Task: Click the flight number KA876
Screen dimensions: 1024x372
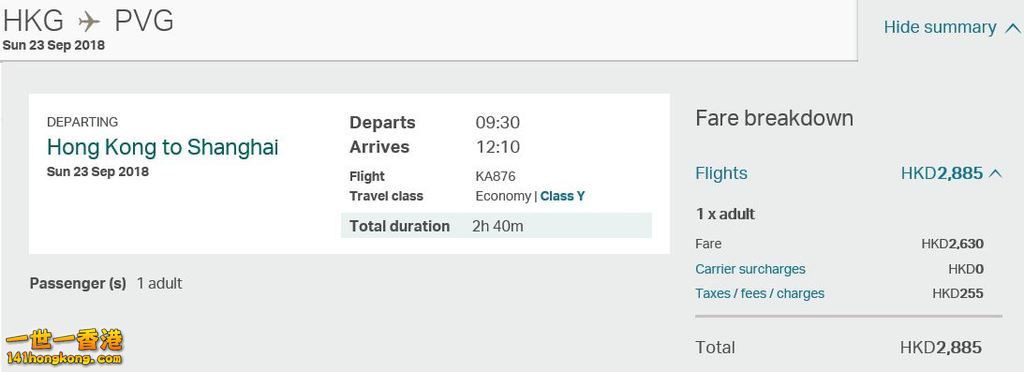Action: [496, 176]
